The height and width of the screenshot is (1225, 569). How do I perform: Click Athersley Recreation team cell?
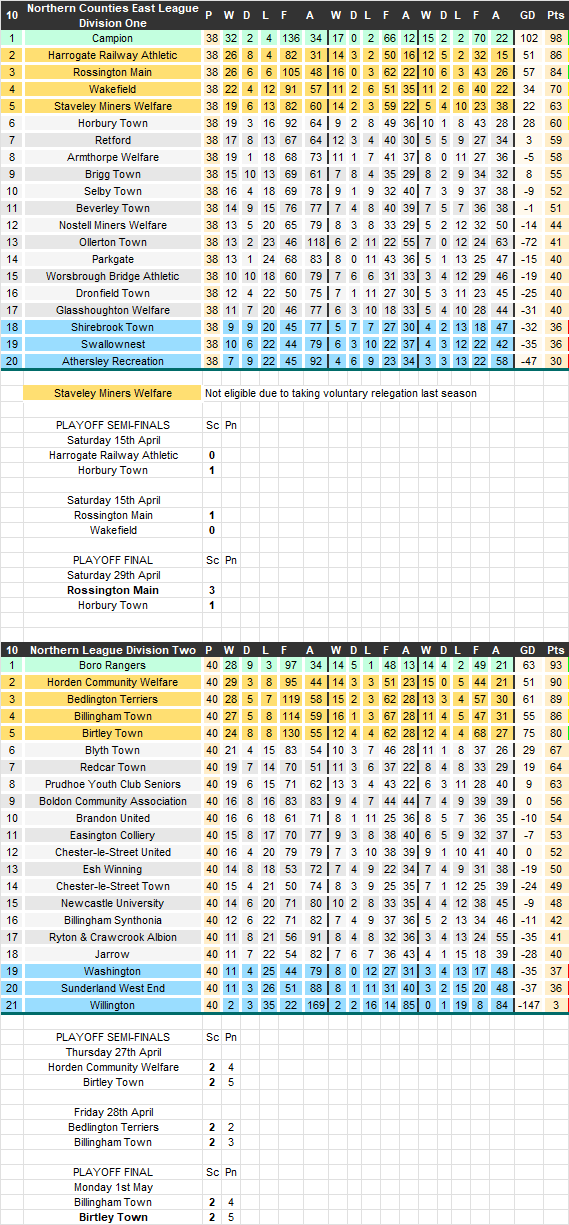112,361
